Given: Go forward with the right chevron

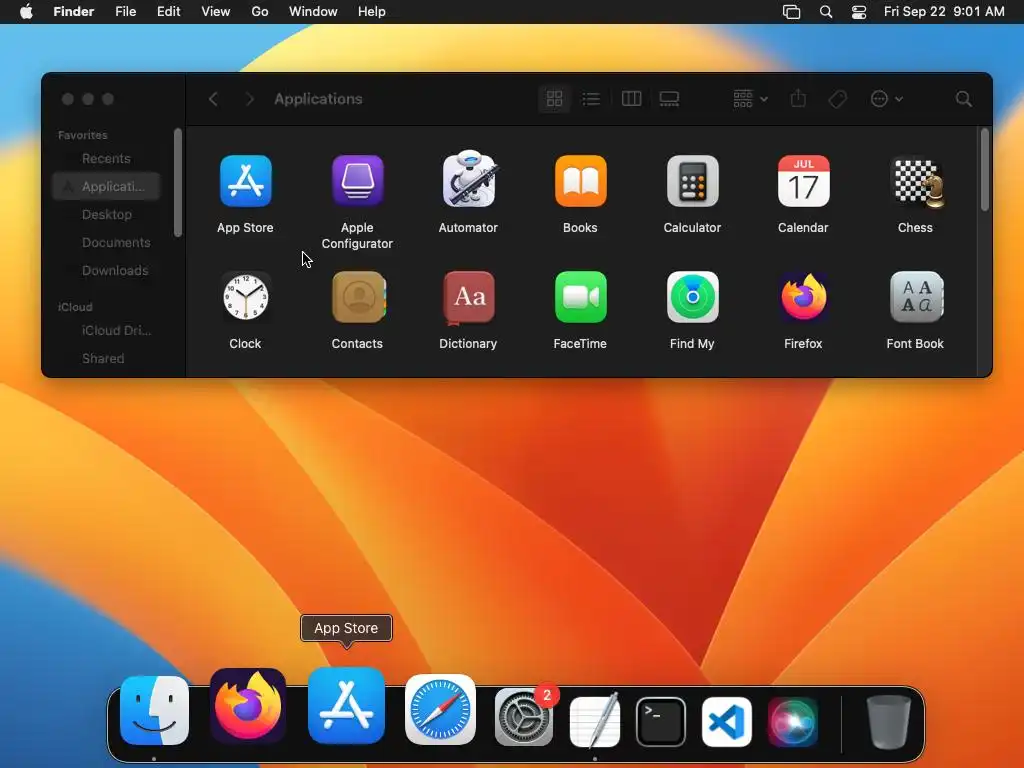Looking at the screenshot, I should click(249, 99).
